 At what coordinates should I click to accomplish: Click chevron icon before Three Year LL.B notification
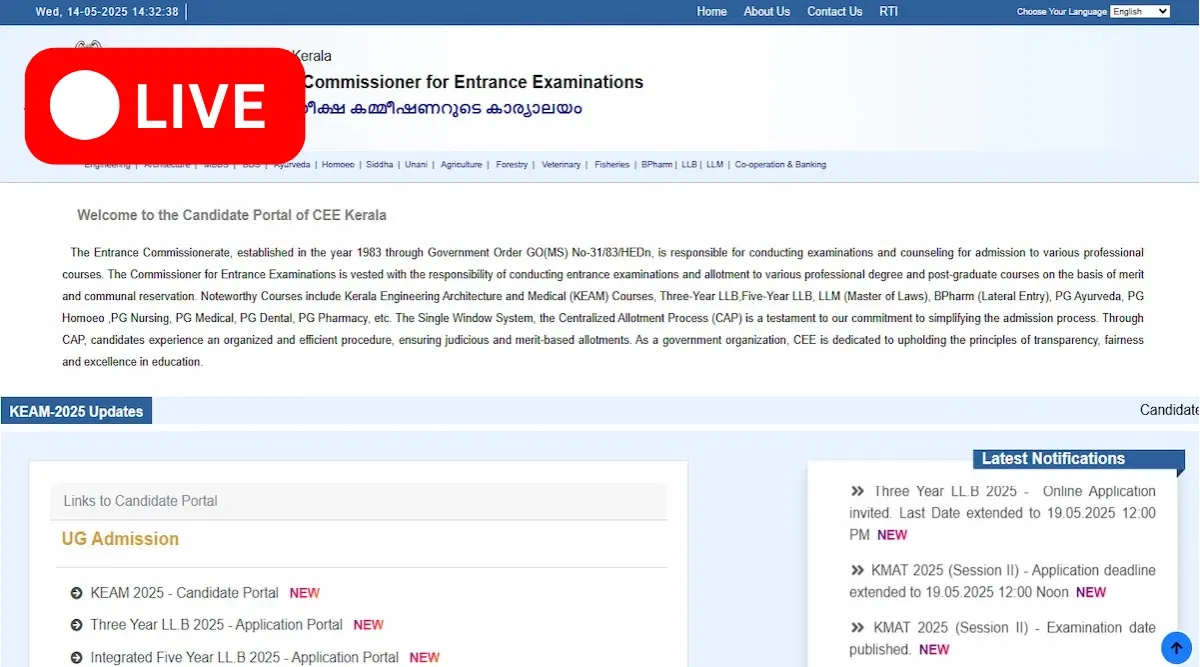click(857, 491)
